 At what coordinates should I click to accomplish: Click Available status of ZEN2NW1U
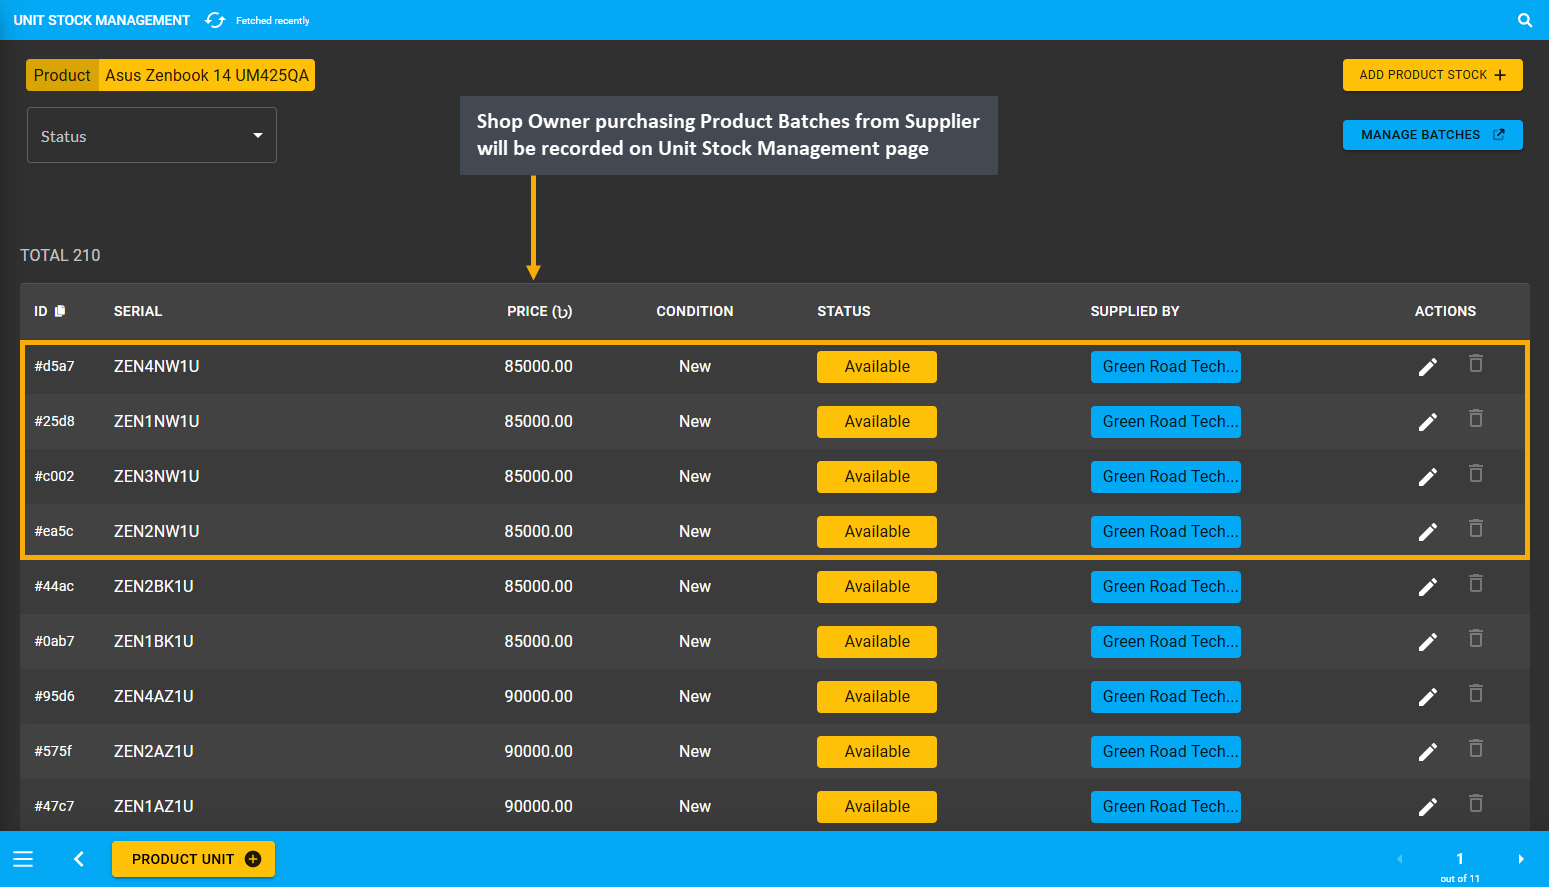pos(877,532)
